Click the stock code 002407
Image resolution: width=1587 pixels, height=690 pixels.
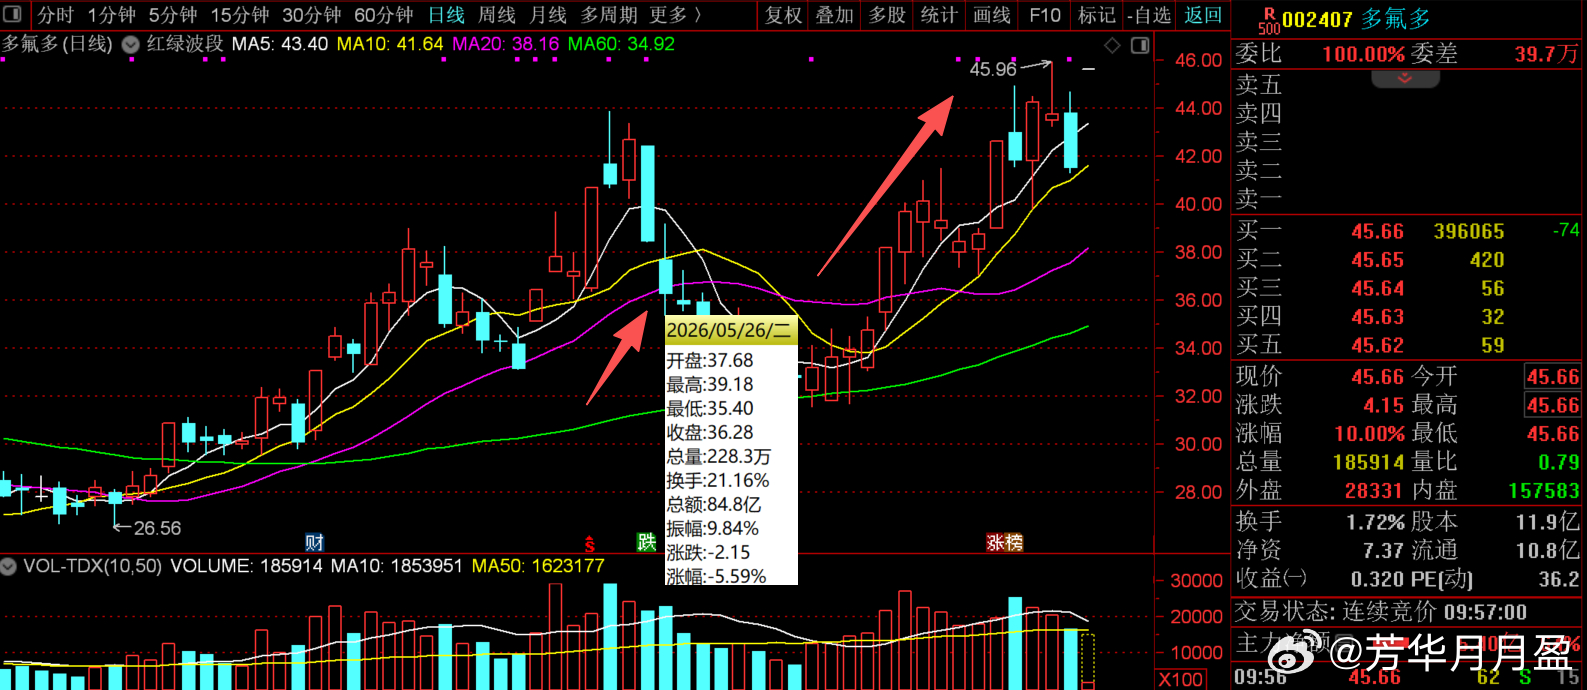click(x=1318, y=19)
